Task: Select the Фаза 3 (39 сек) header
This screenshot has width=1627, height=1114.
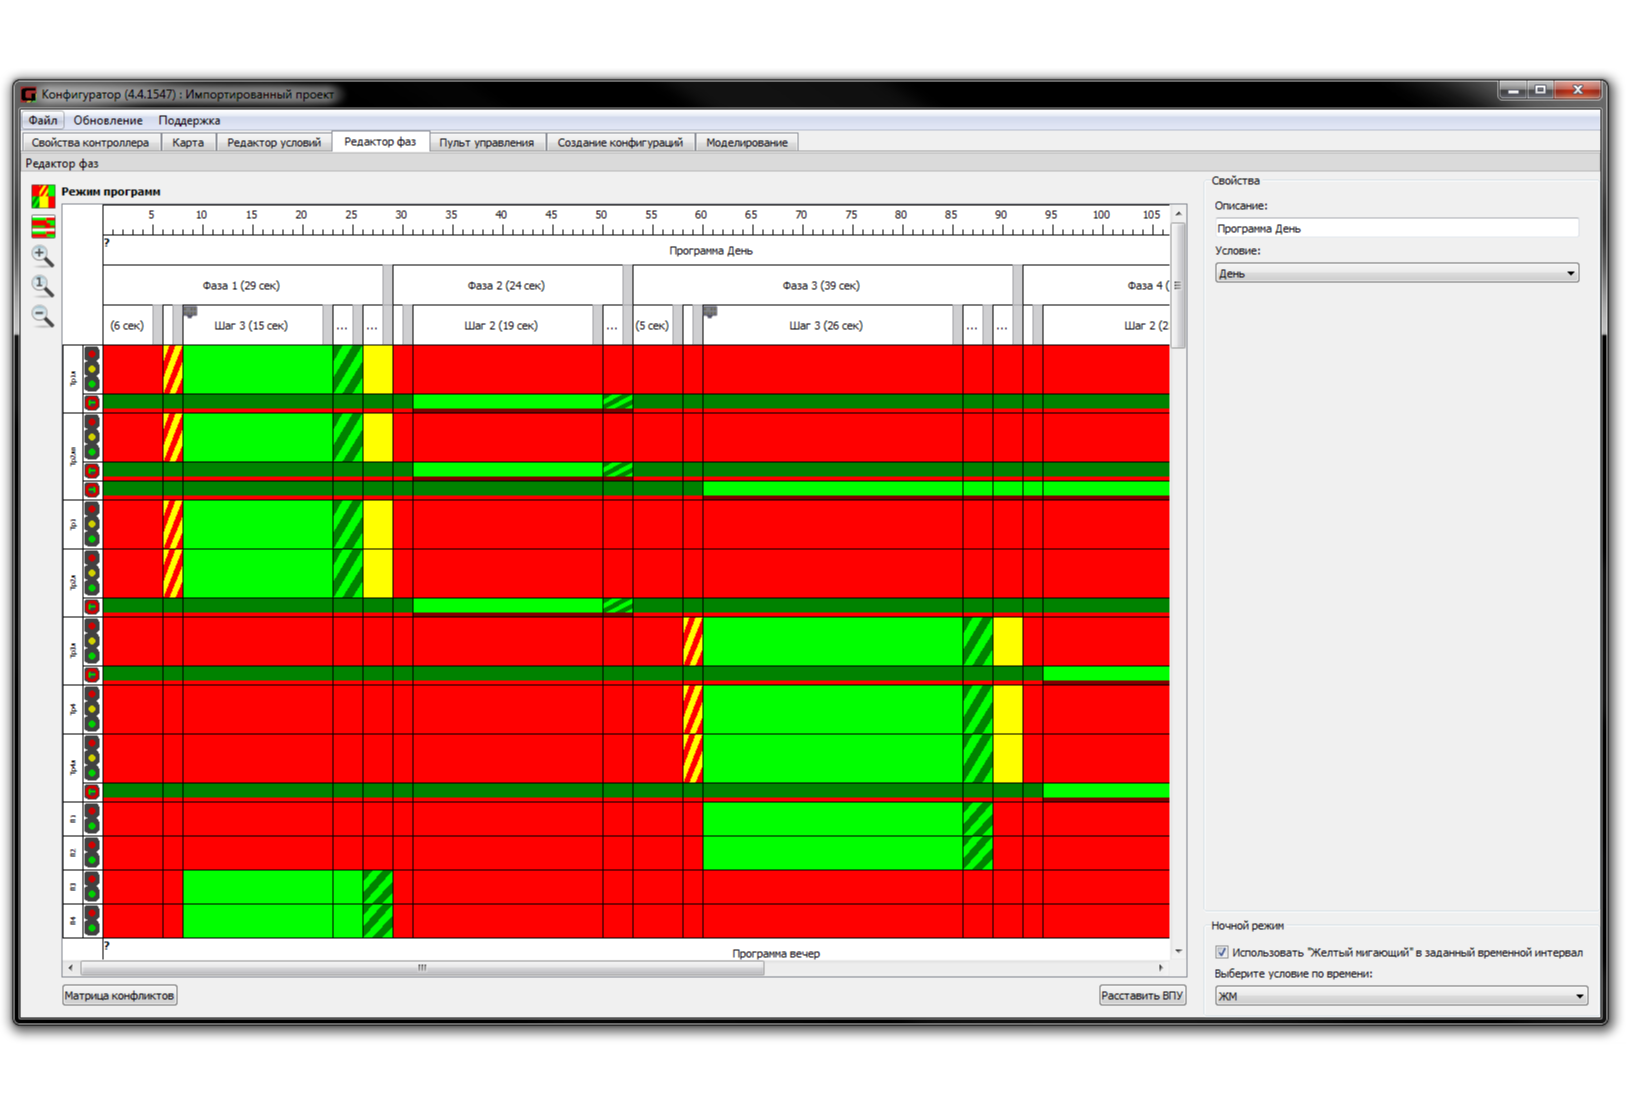Action: (822, 285)
